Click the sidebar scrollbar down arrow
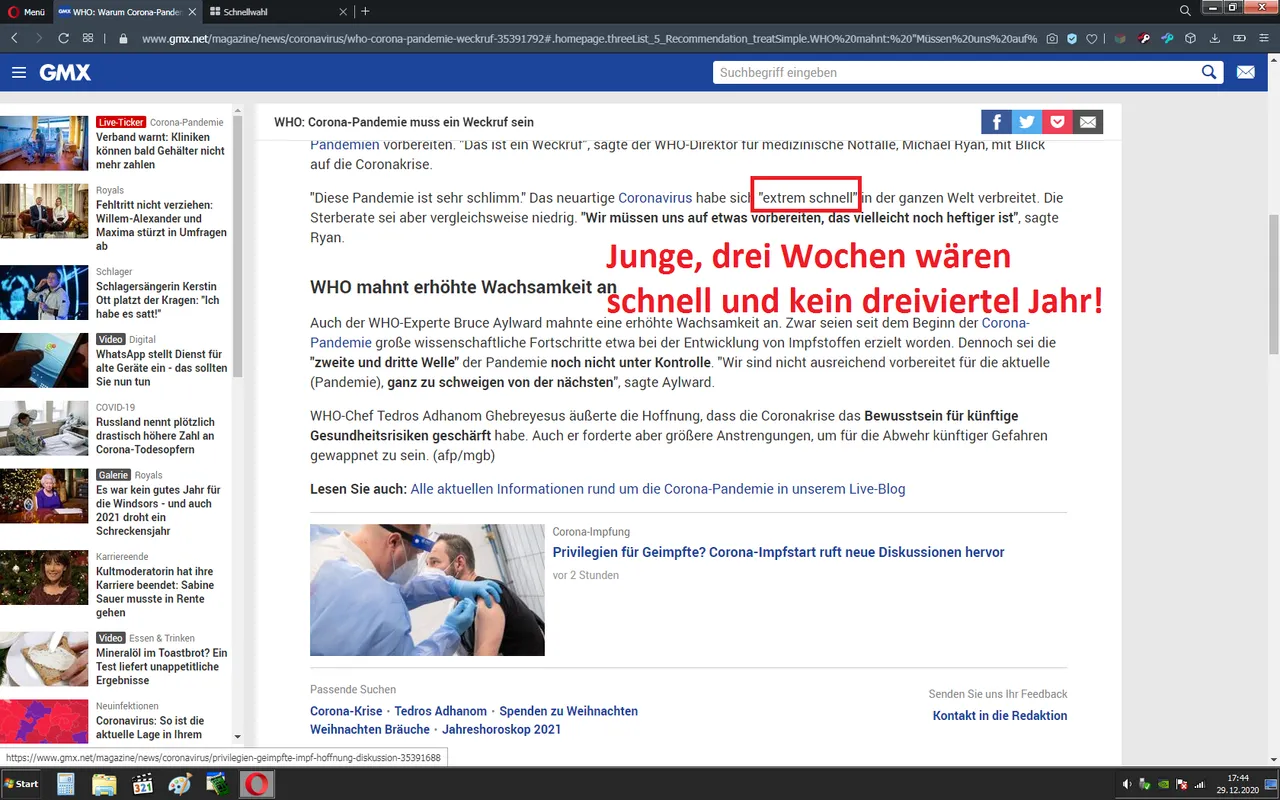 coord(237,736)
